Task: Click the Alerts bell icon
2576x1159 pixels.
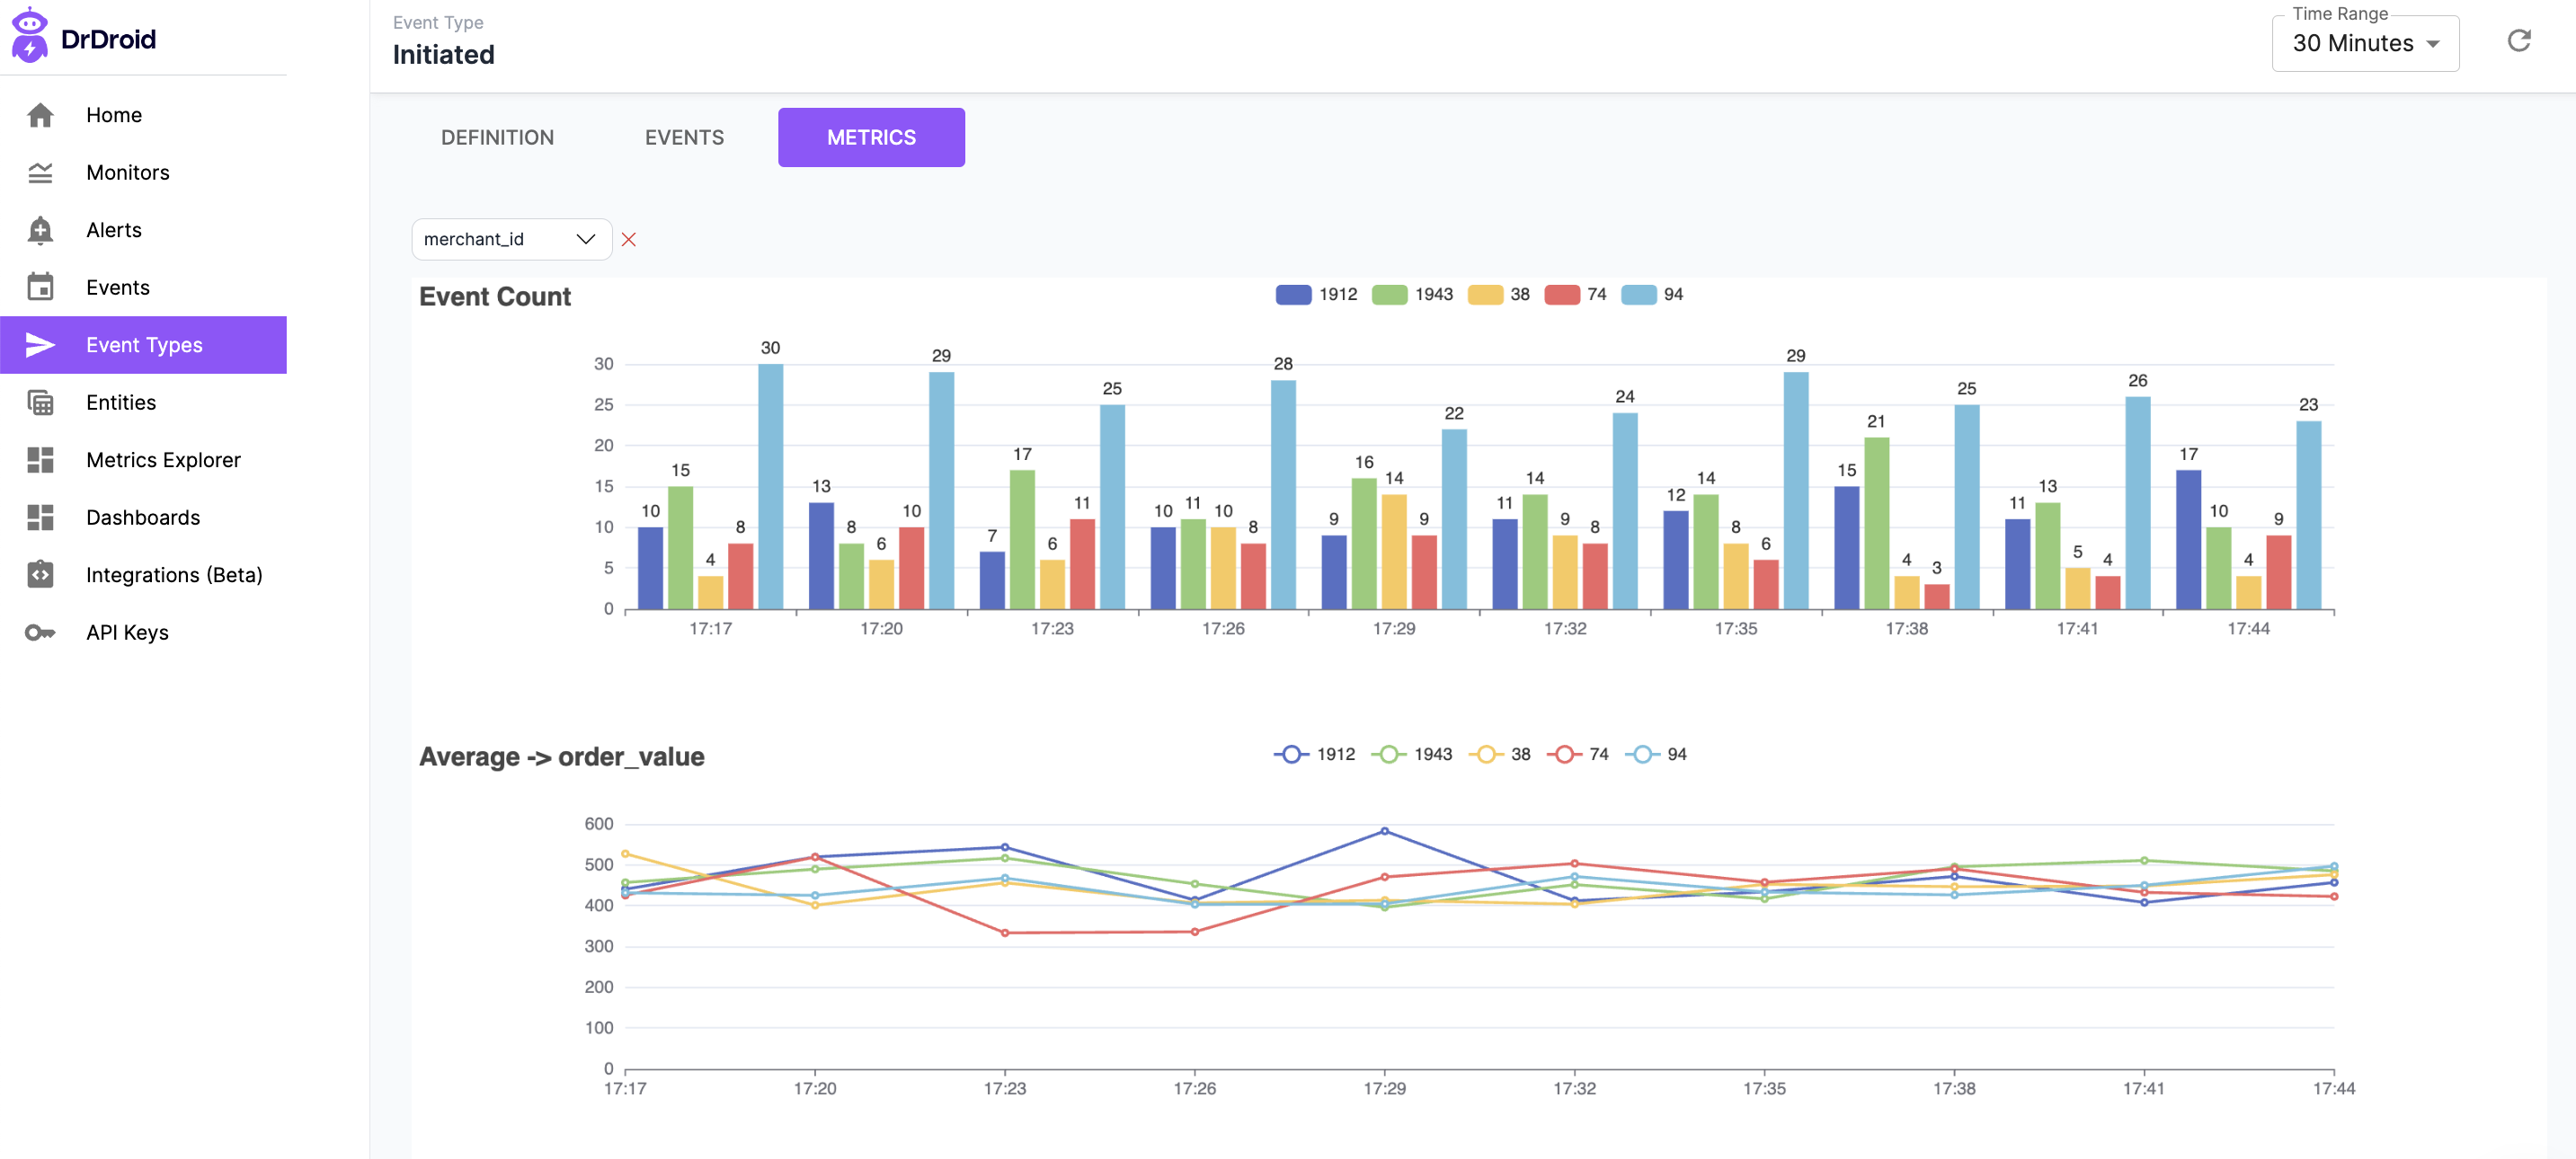Action: pyautogui.click(x=40, y=230)
